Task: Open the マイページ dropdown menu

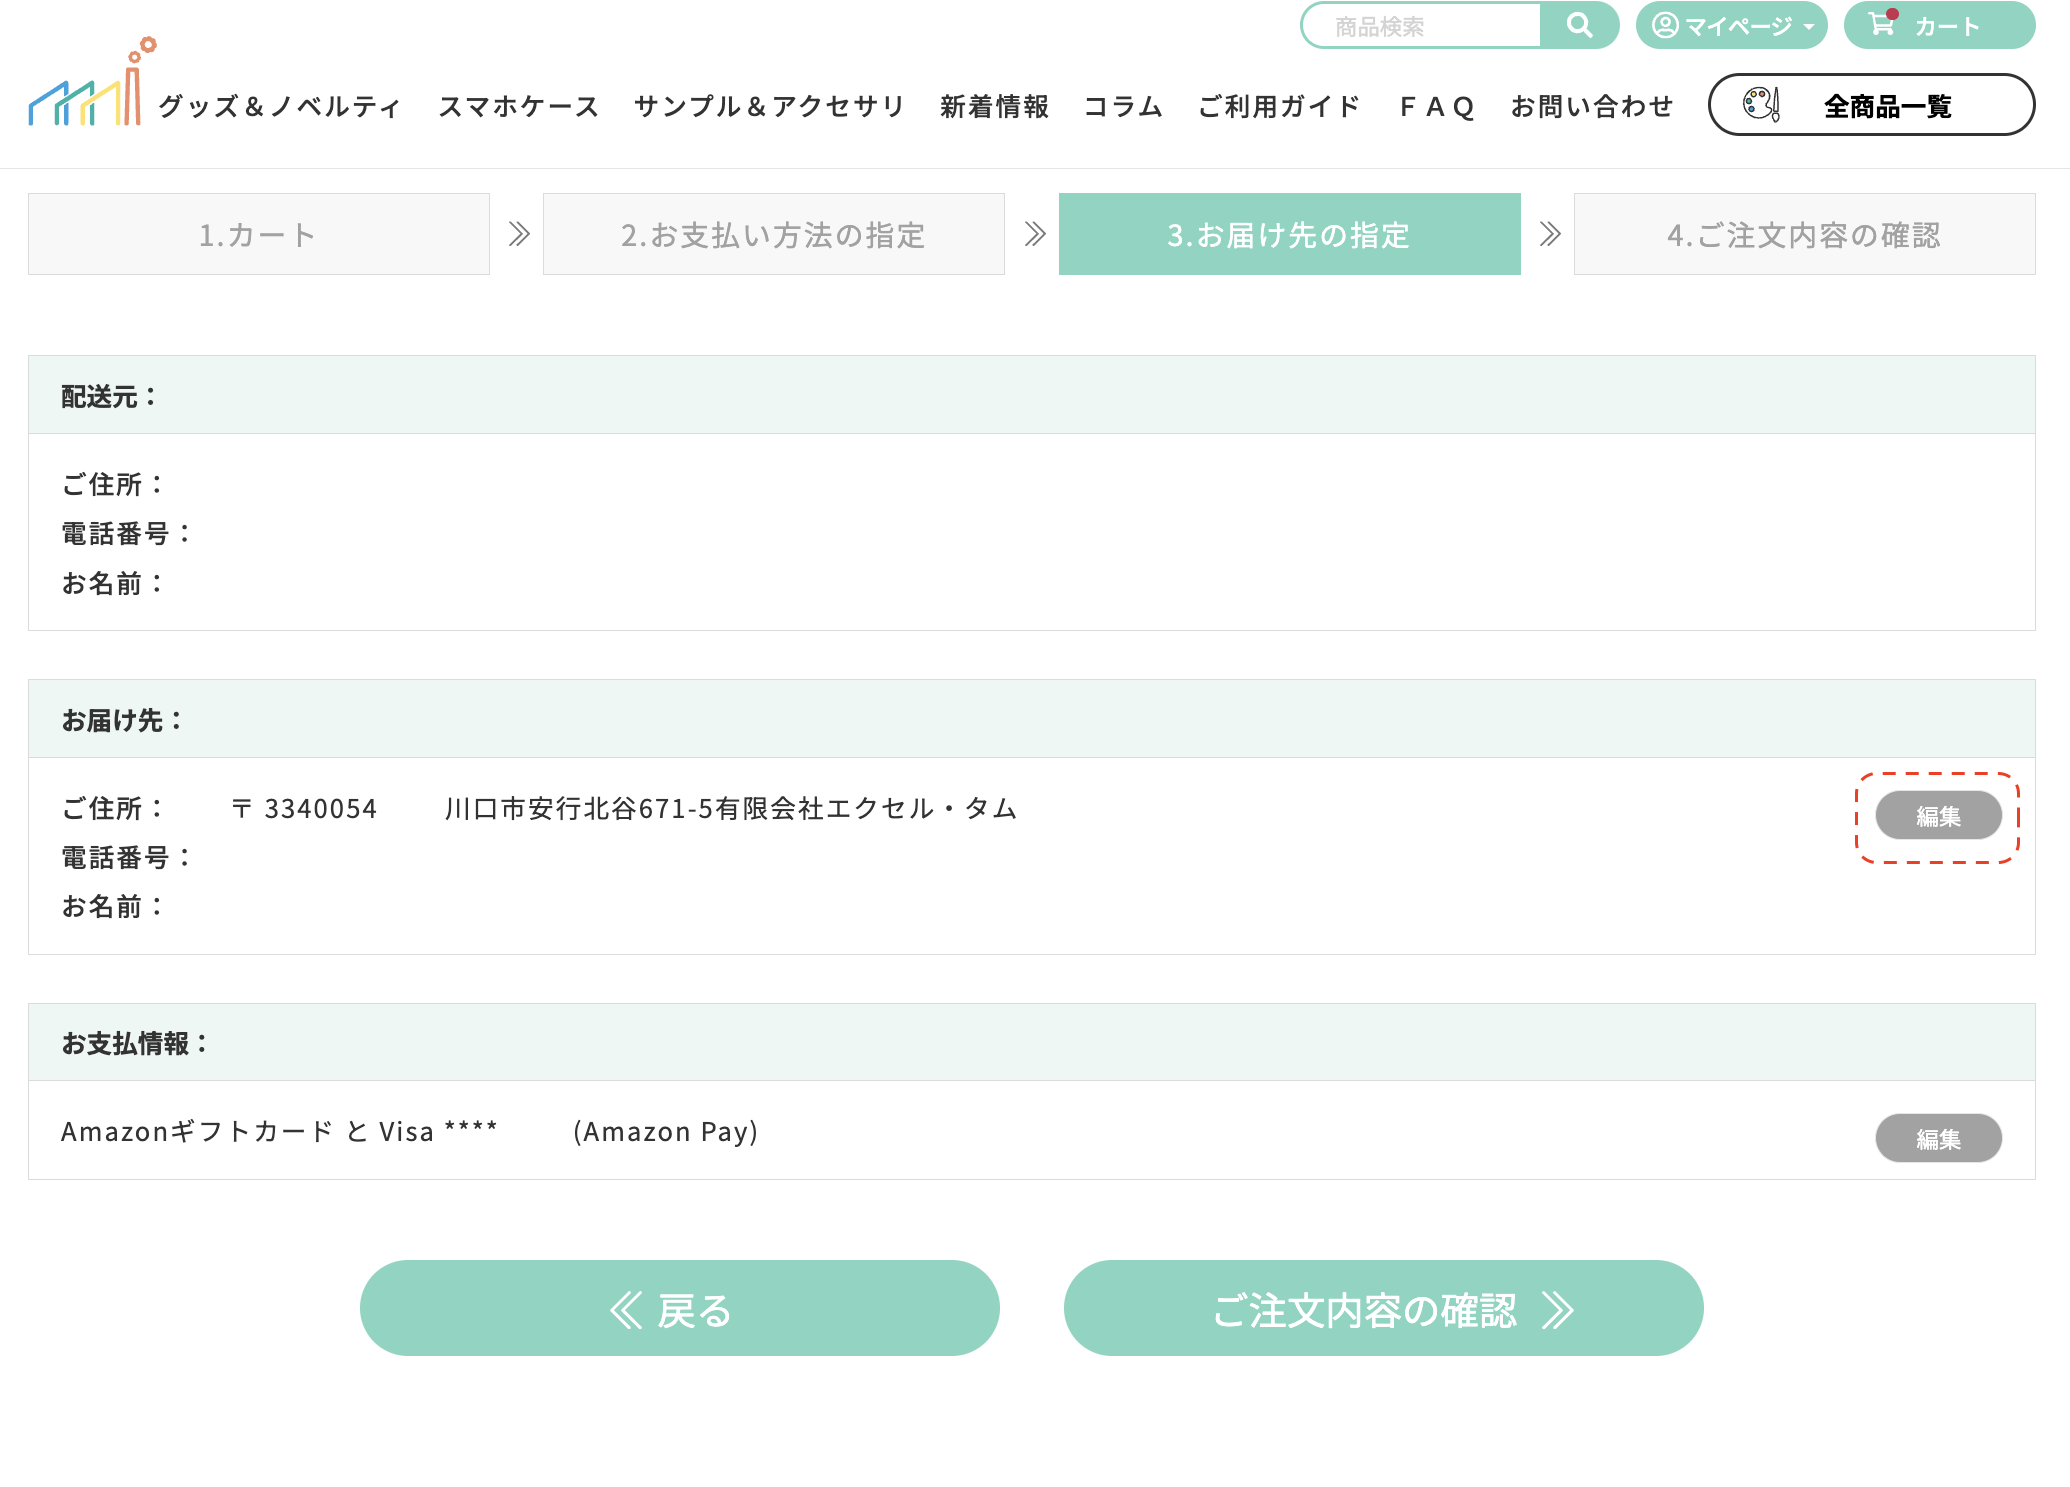Action: [1731, 25]
